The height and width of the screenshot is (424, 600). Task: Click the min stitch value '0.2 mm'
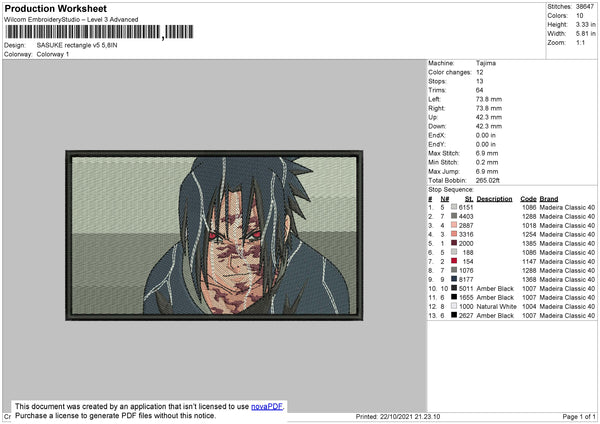coord(487,162)
